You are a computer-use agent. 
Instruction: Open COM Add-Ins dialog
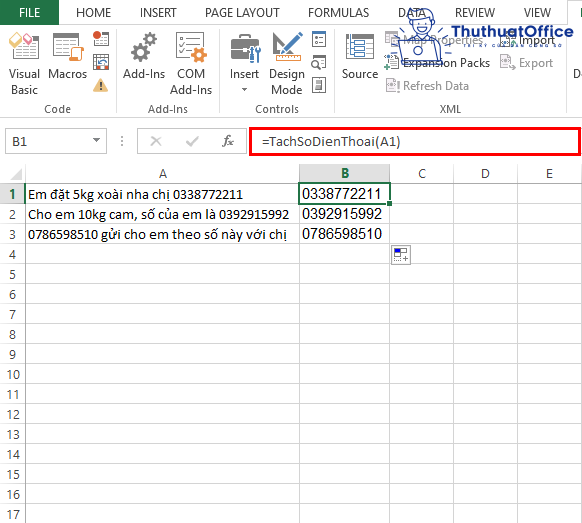(191, 64)
